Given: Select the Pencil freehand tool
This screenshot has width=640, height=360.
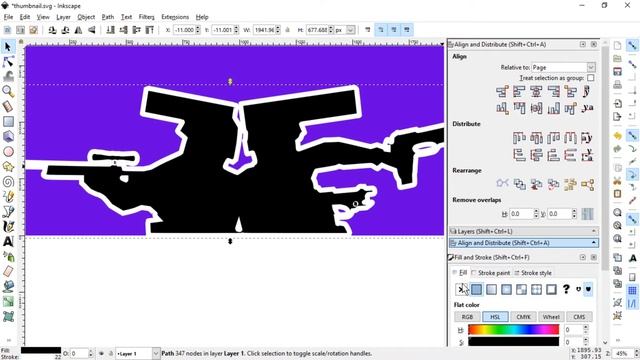Looking at the screenshot, I should 8,196.
